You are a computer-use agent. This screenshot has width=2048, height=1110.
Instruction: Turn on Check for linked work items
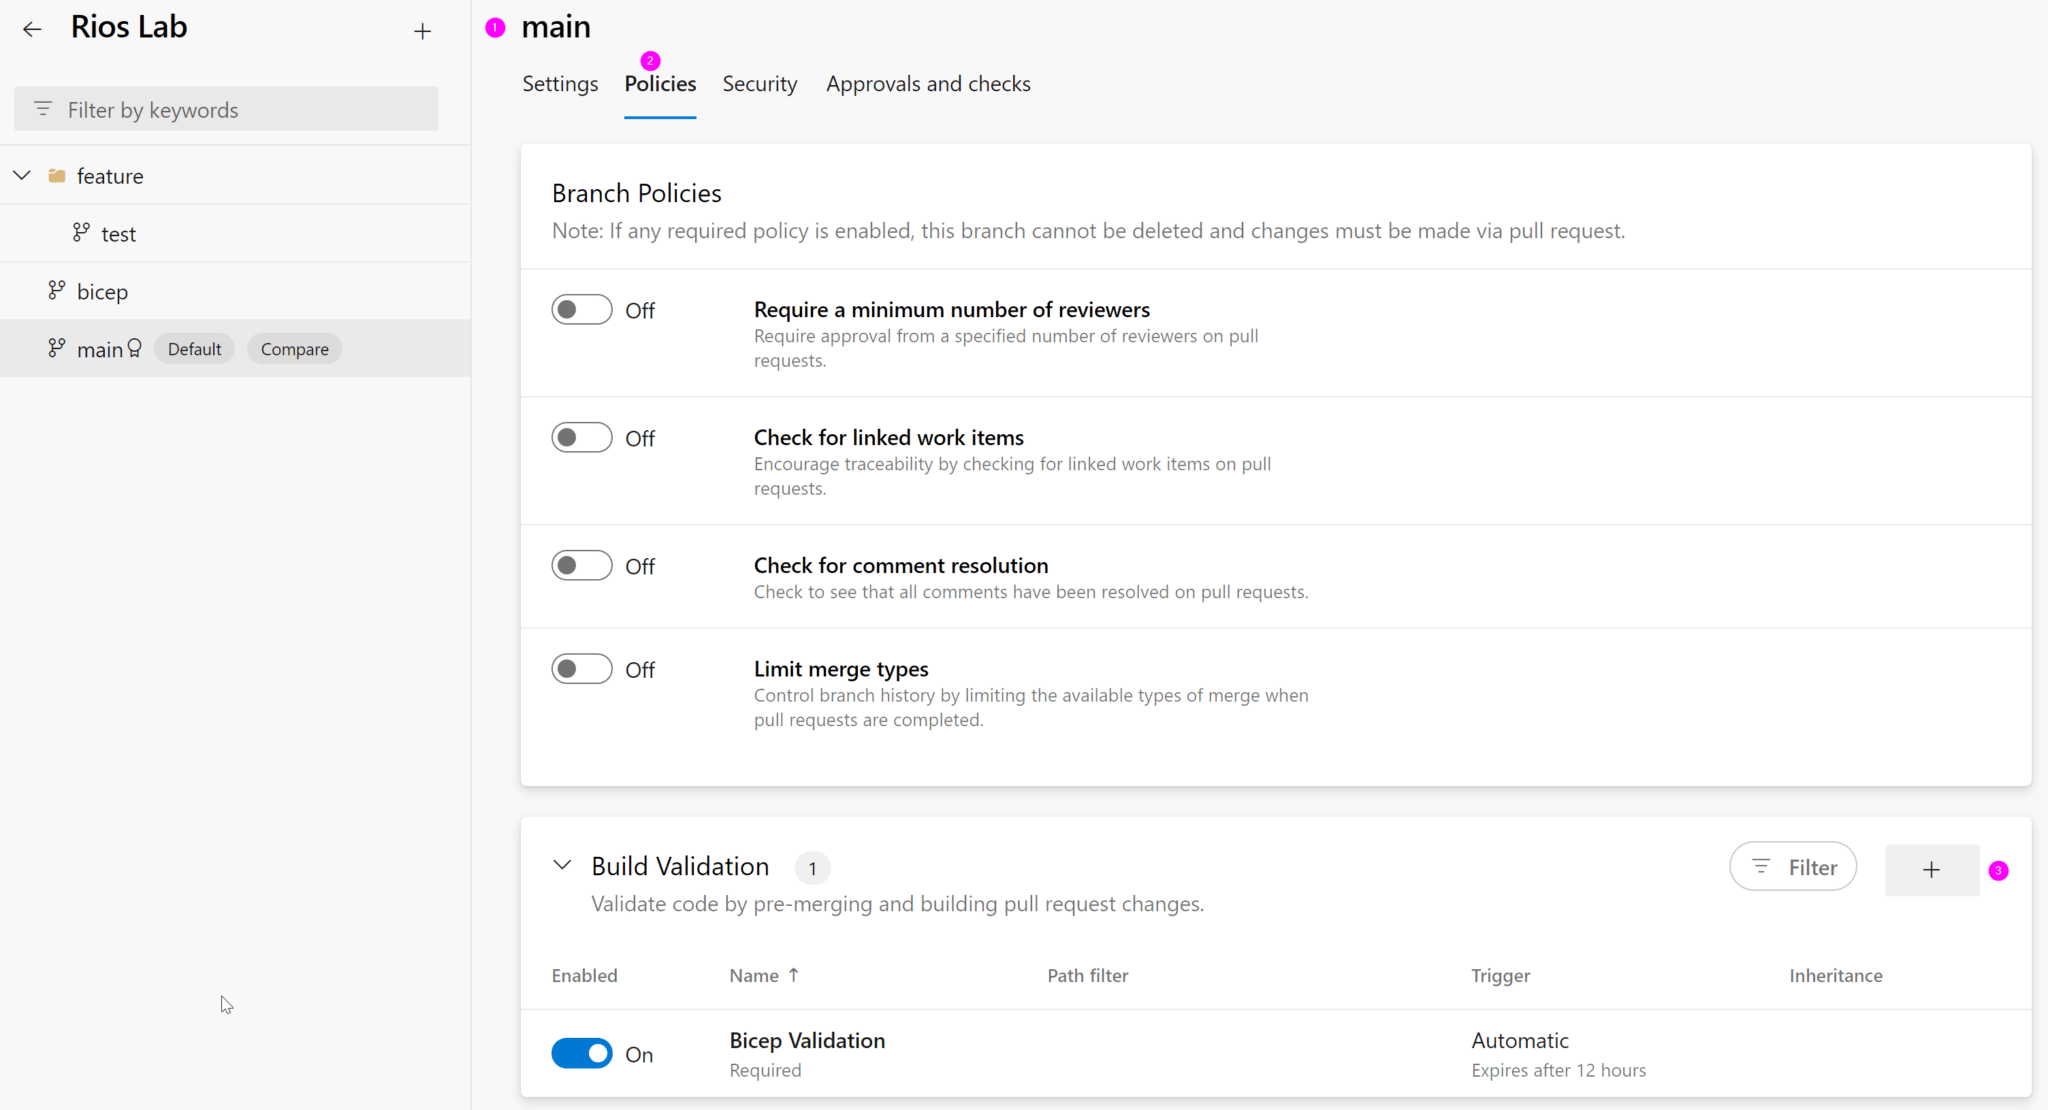click(581, 438)
